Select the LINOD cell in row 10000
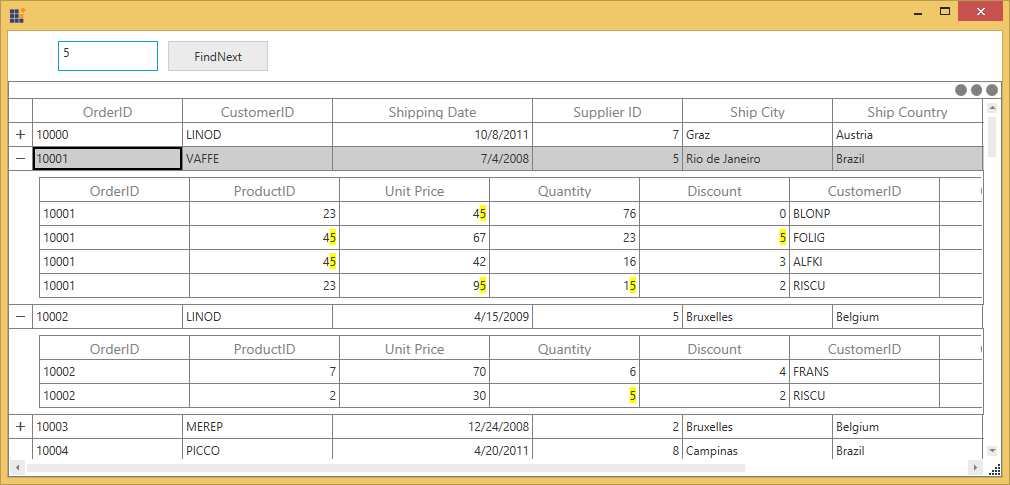 [258, 135]
